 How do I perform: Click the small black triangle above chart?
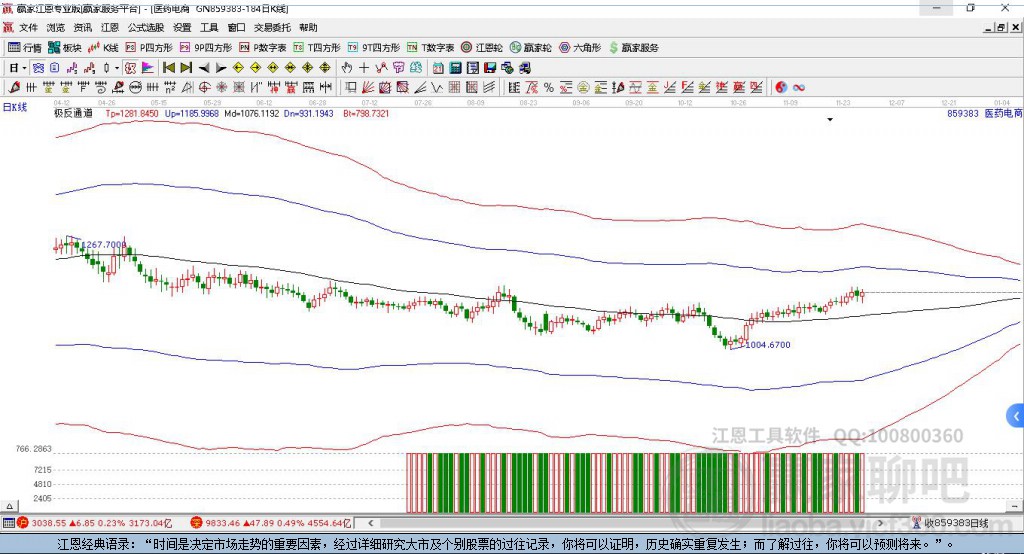click(830, 120)
